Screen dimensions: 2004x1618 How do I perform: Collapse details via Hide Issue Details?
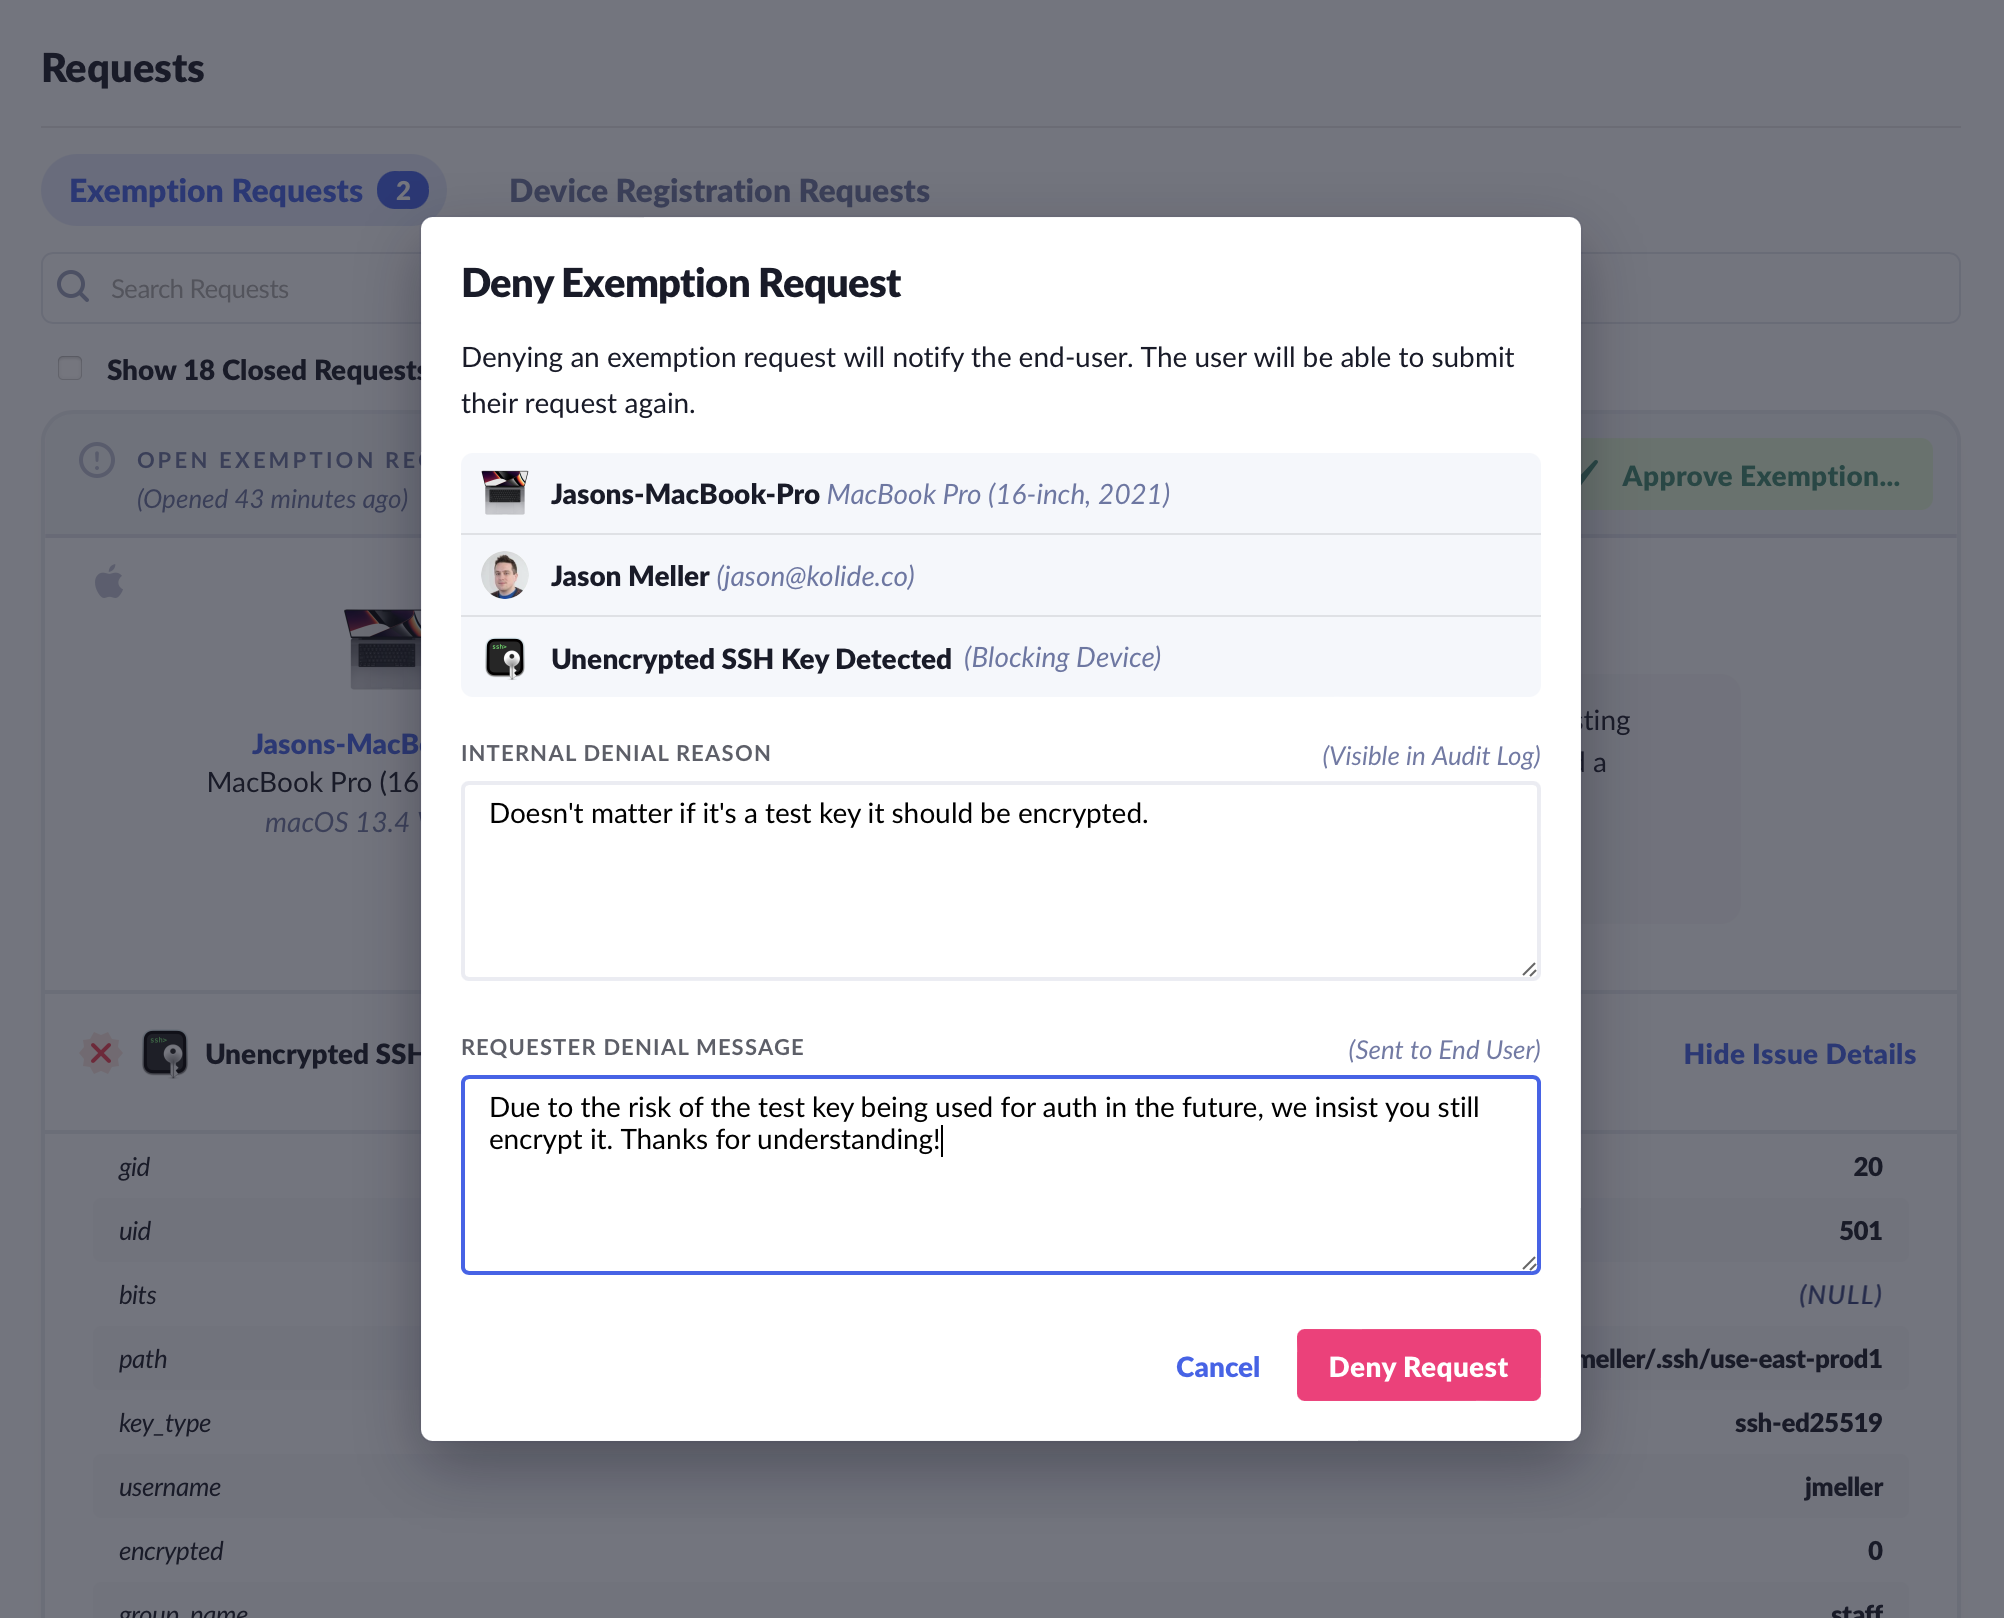1799,1054
